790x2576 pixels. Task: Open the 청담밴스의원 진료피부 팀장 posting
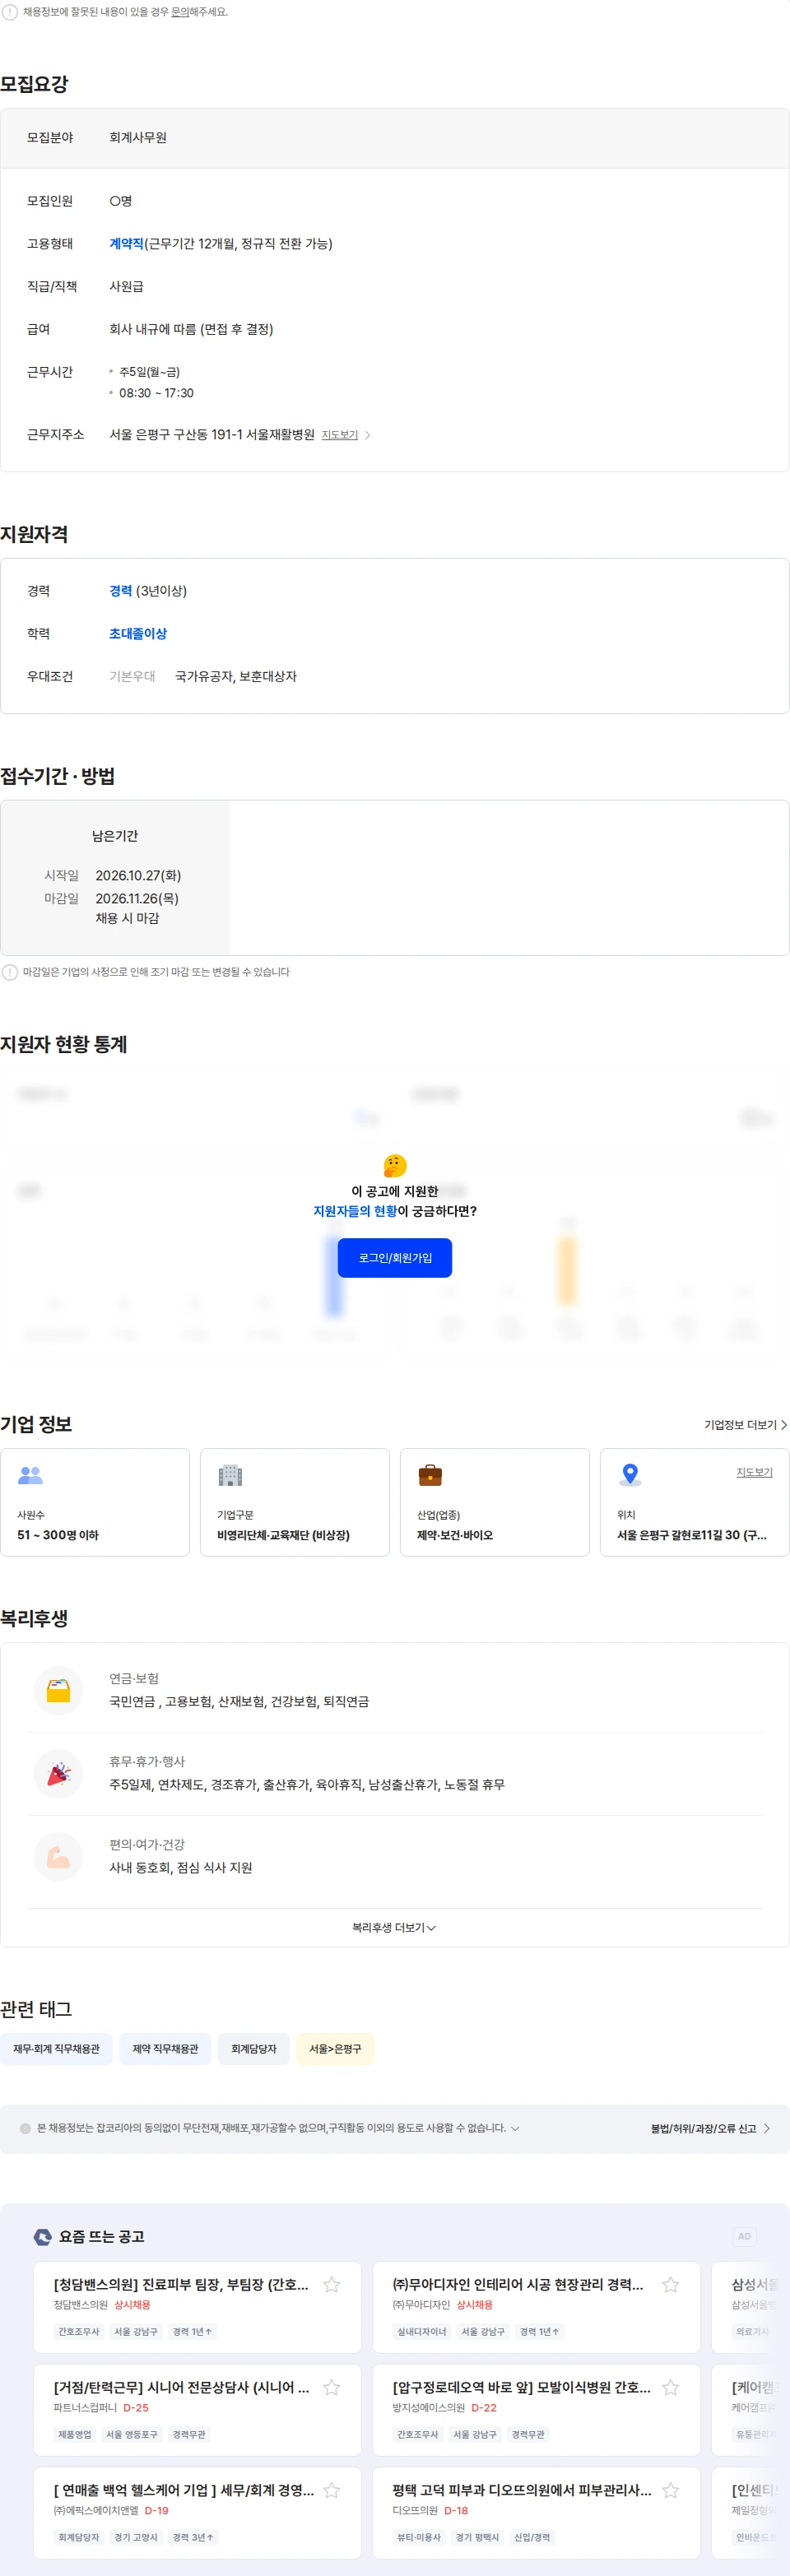pos(181,2285)
